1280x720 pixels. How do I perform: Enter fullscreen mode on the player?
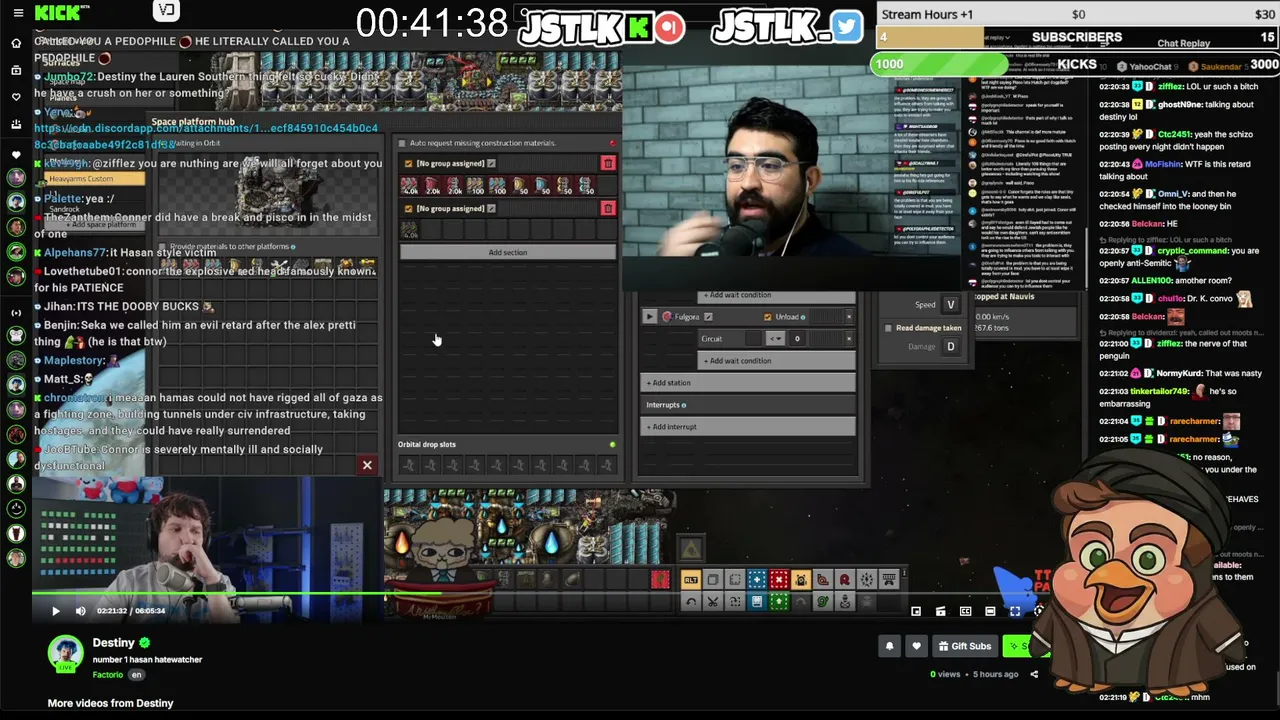(x=1015, y=611)
